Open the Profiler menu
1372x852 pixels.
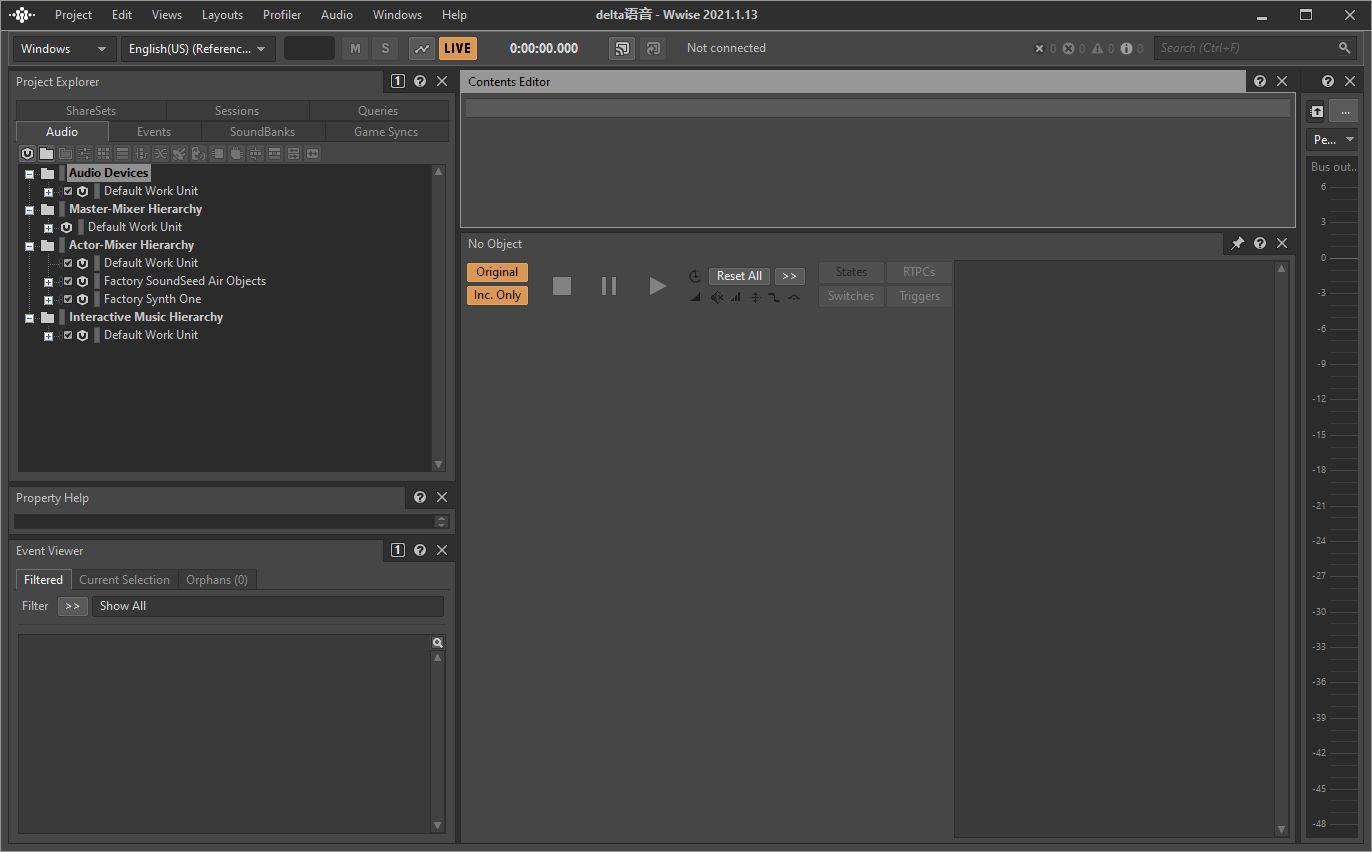pyautogui.click(x=281, y=15)
